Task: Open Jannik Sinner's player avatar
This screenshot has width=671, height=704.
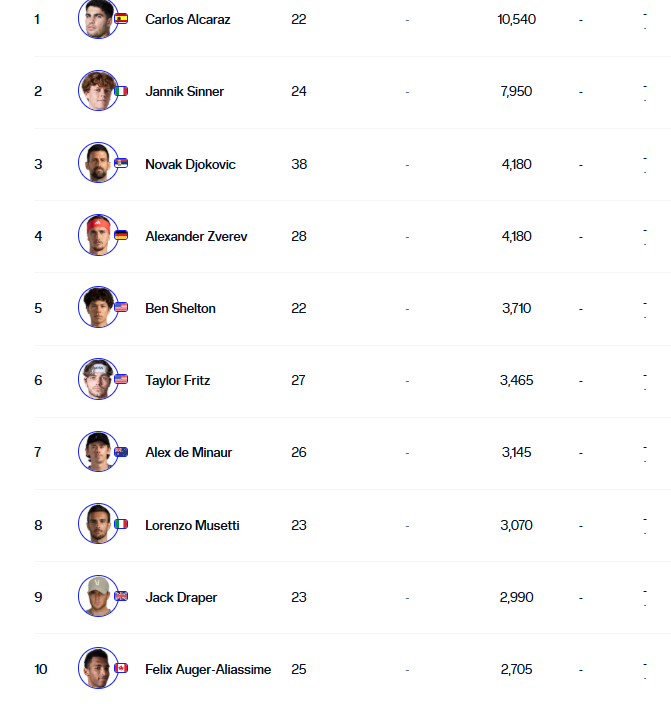Action: [x=98, y=90]
